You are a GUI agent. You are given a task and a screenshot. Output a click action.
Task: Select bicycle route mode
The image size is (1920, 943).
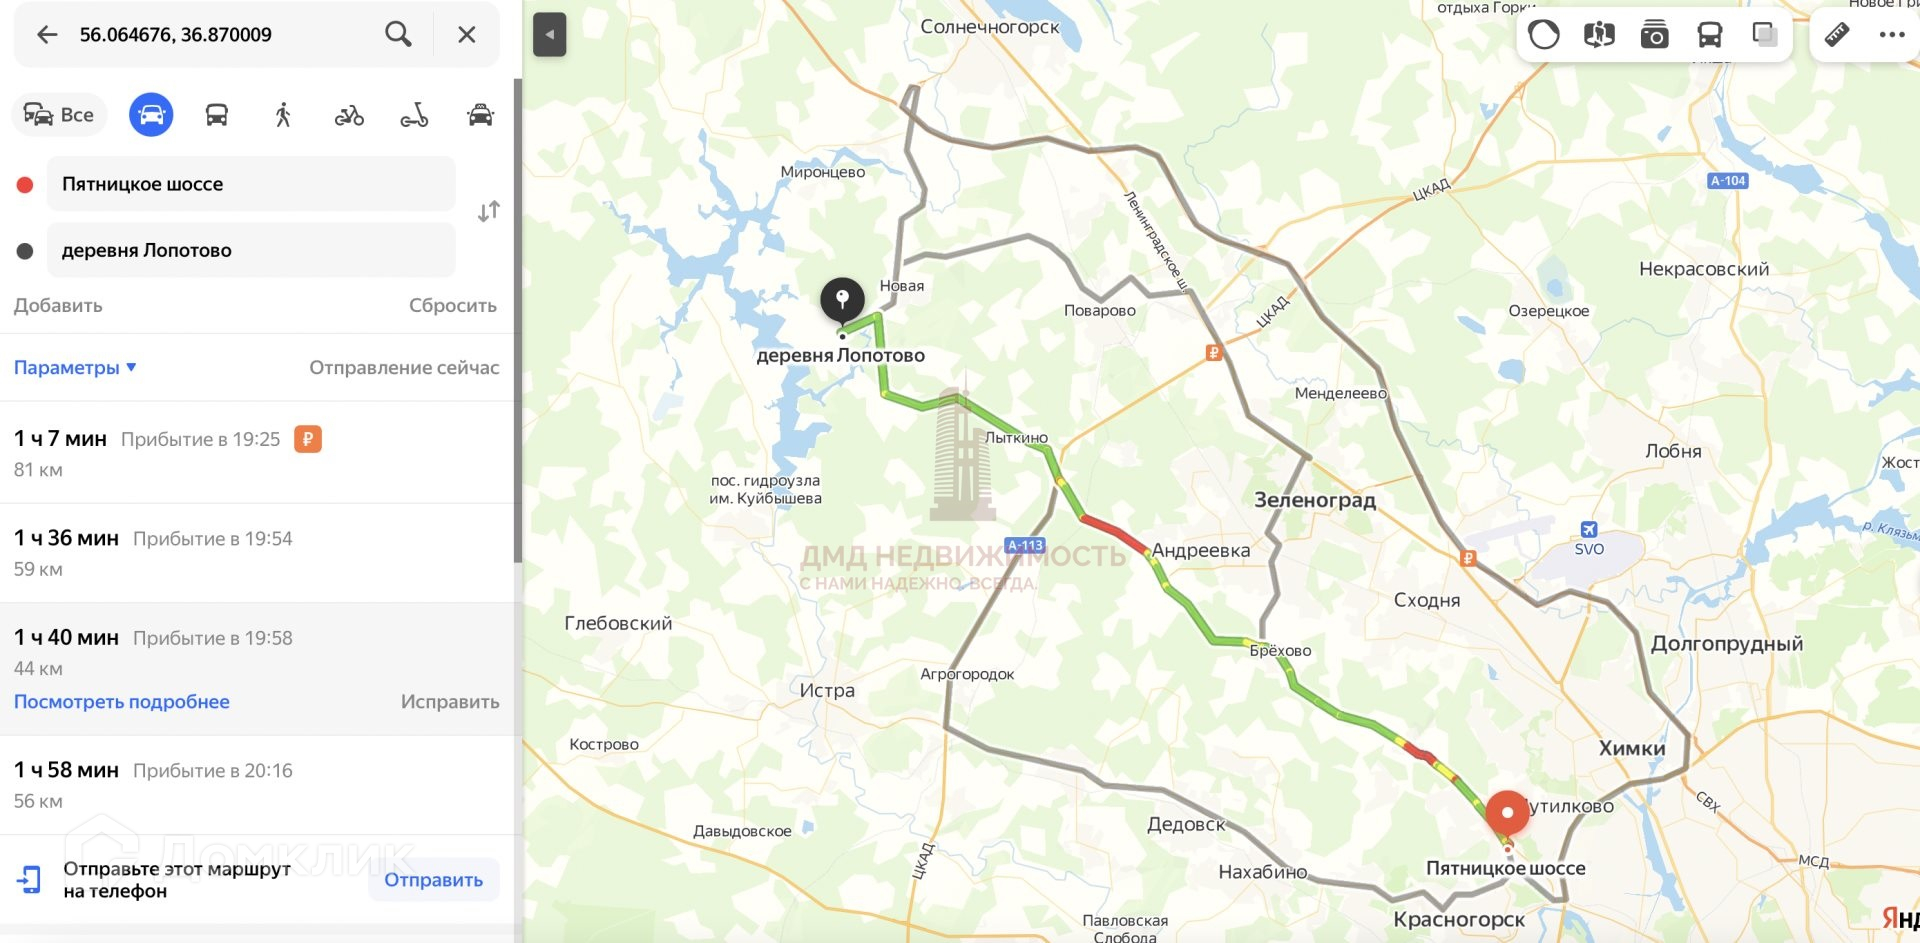[349, 116]
